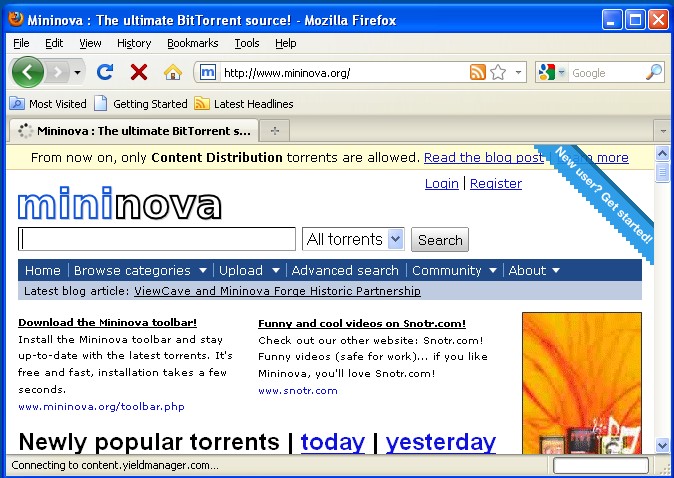
Task: Go to Home in the site navigation
Action: (43, 270)
